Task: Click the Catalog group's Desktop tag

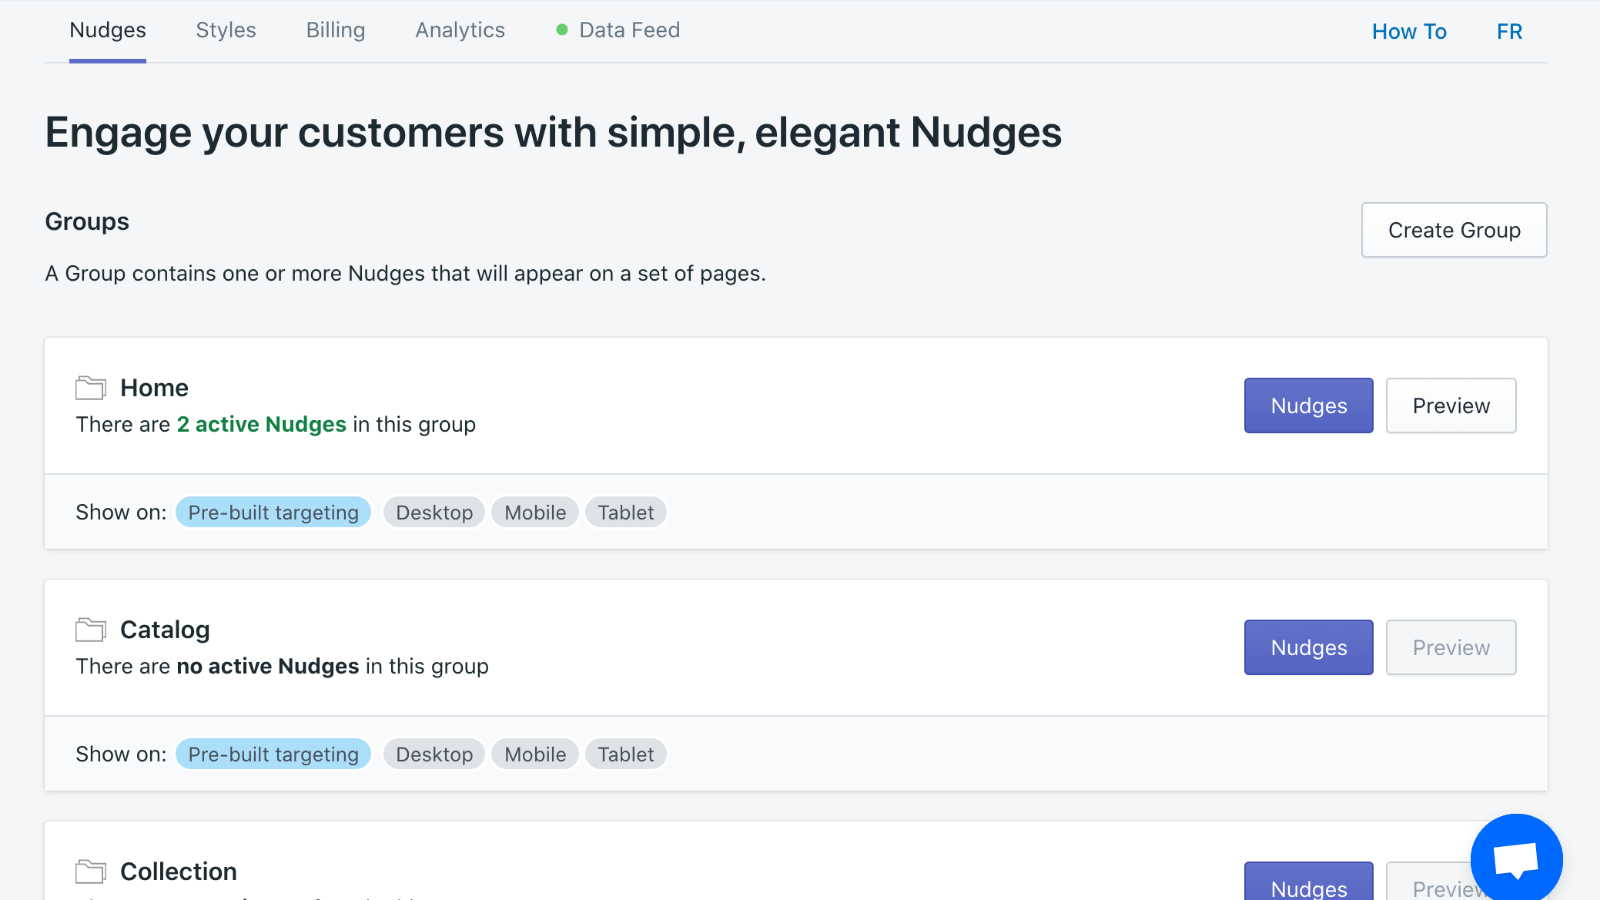Action: [x=434, y=755]
